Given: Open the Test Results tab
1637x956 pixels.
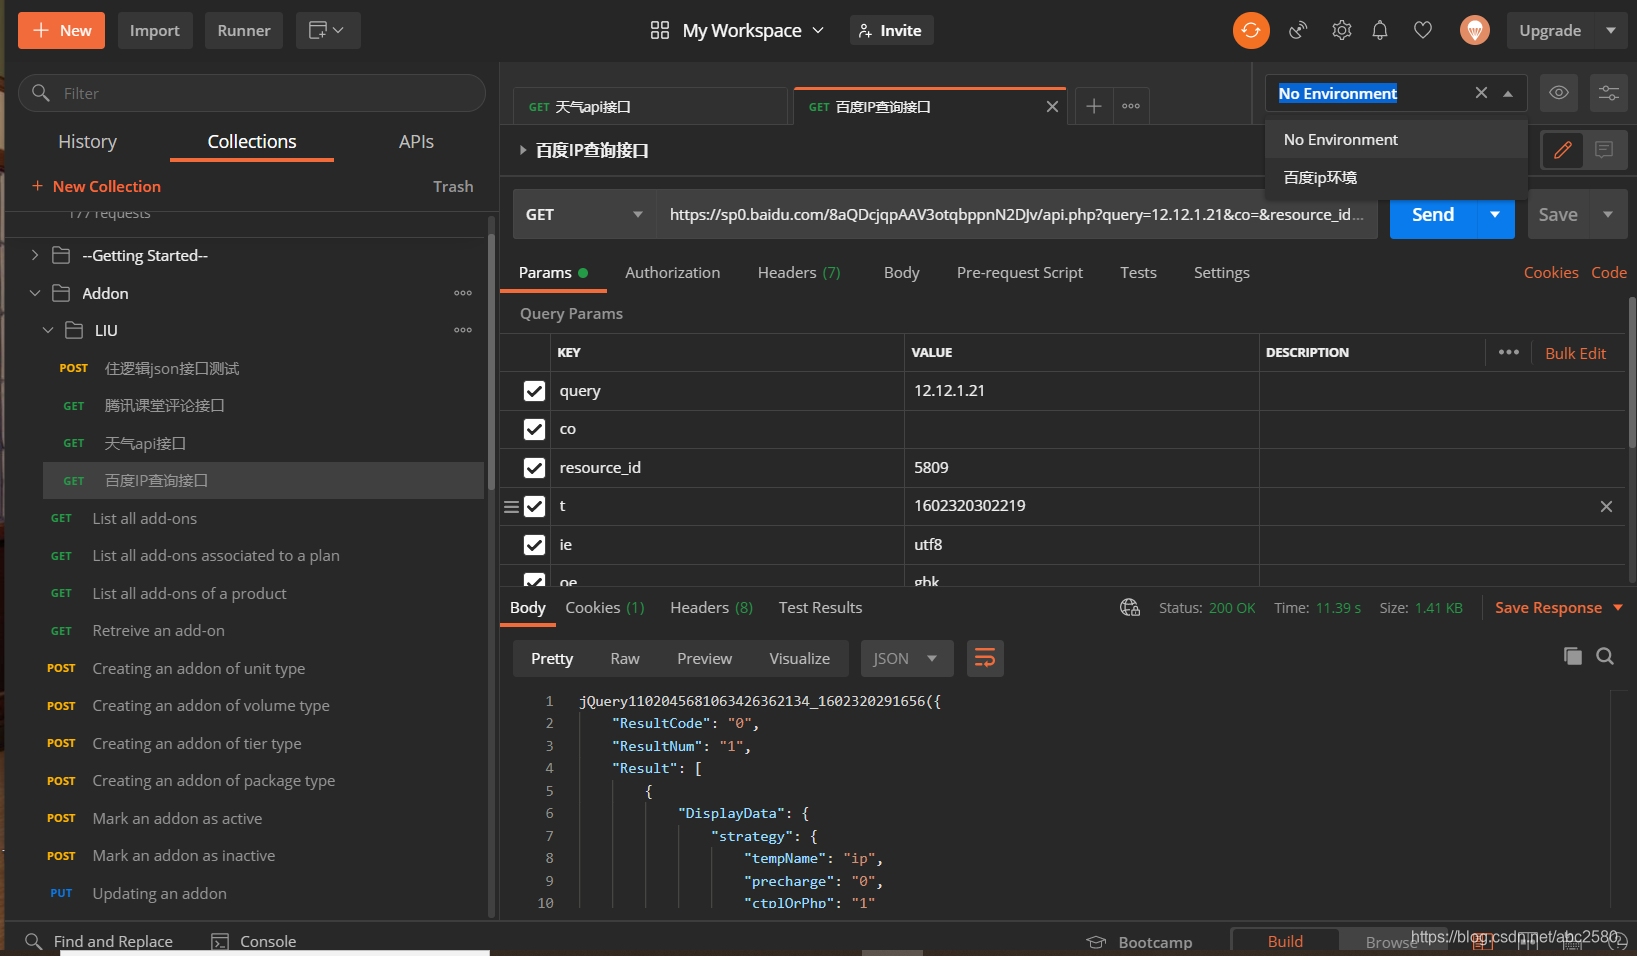Looking at the screenshot, I should tap(820, 607).
